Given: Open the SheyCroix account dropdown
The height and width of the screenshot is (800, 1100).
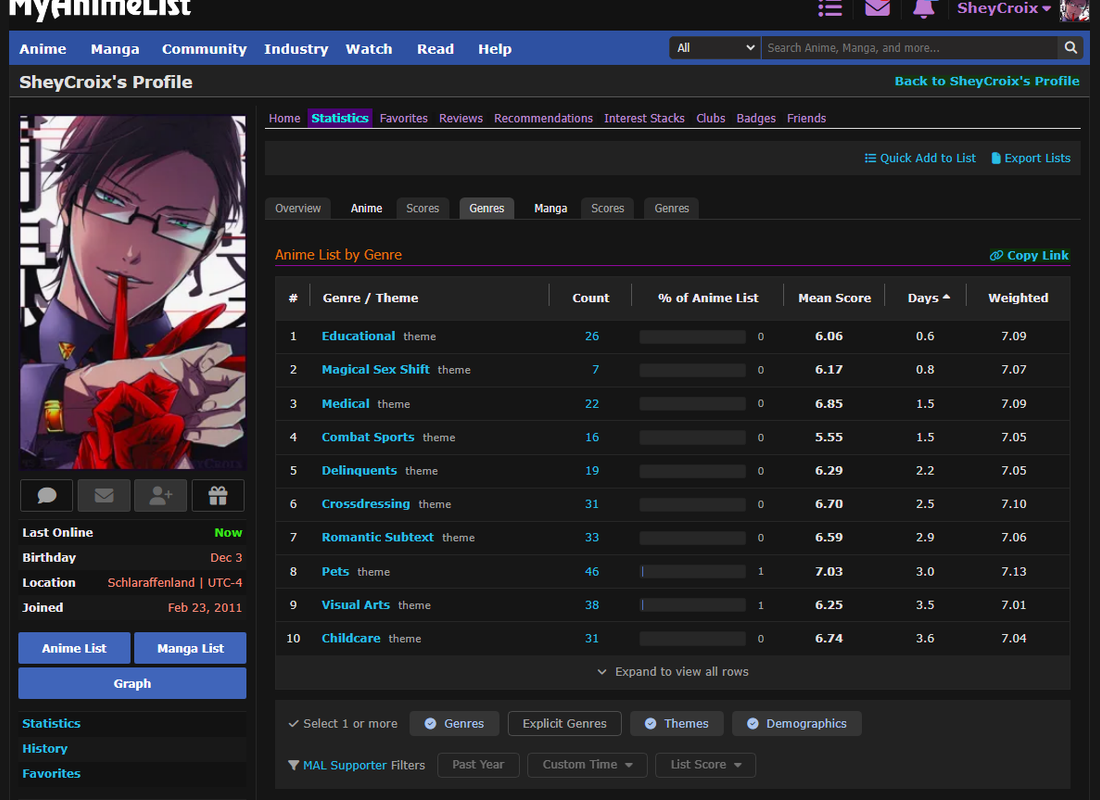Looking at the screenshot, I should pos(1003,8).
